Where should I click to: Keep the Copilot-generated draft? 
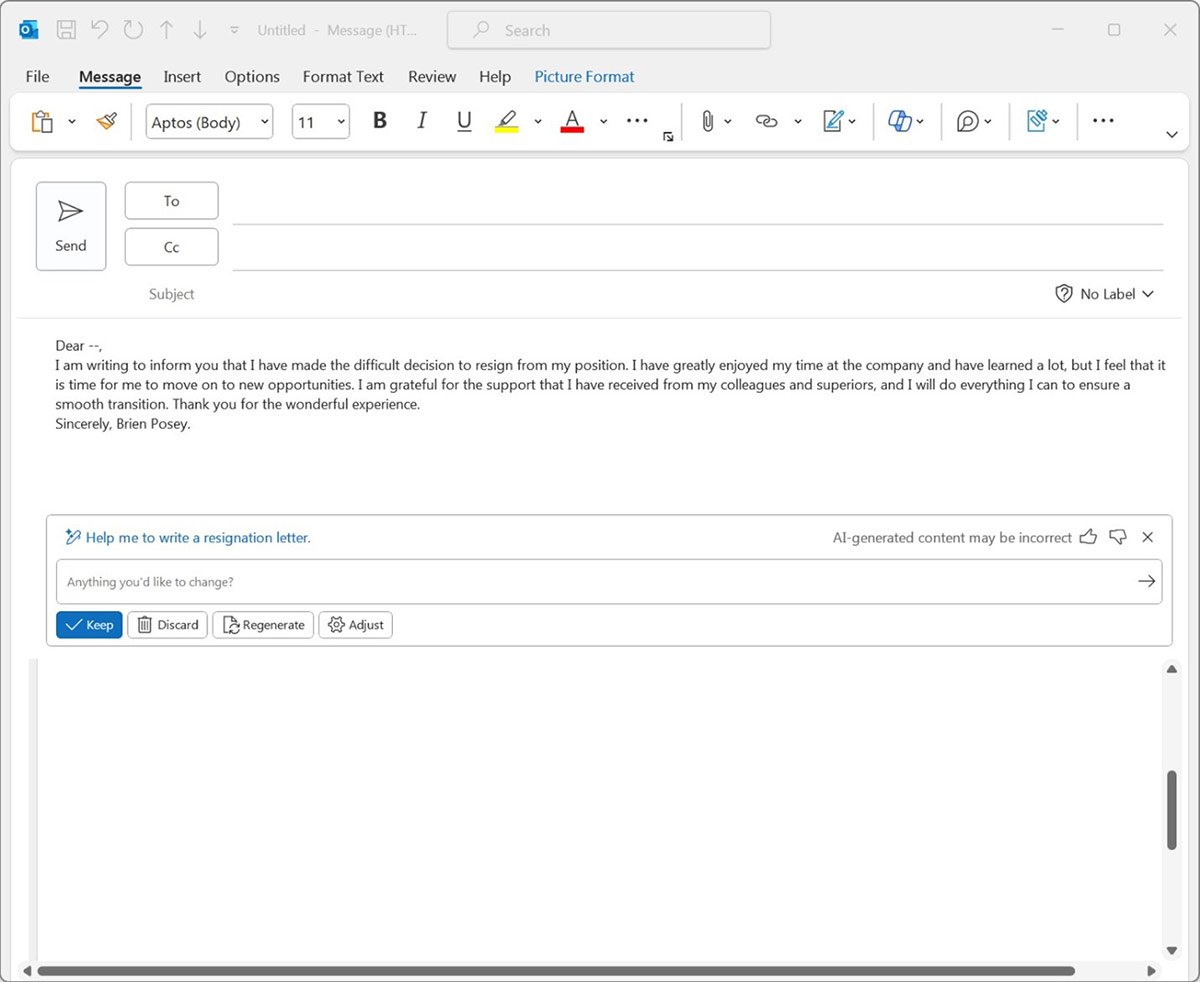coord(89,624)
